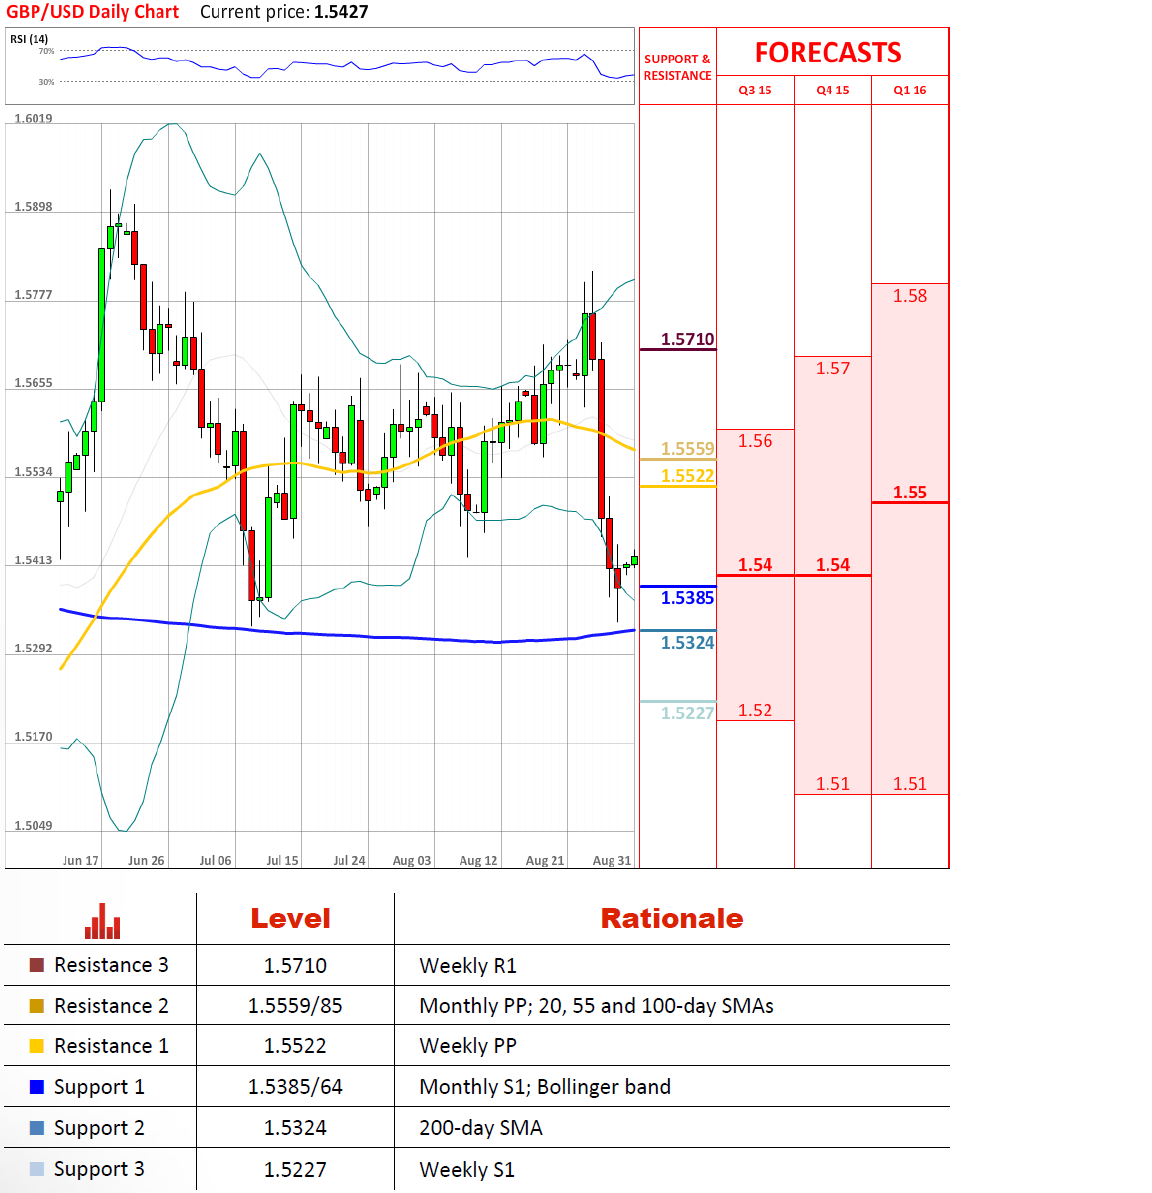Click the RSI 70% threshold label
1152x1193 pixels.
[x=46, y=52]
